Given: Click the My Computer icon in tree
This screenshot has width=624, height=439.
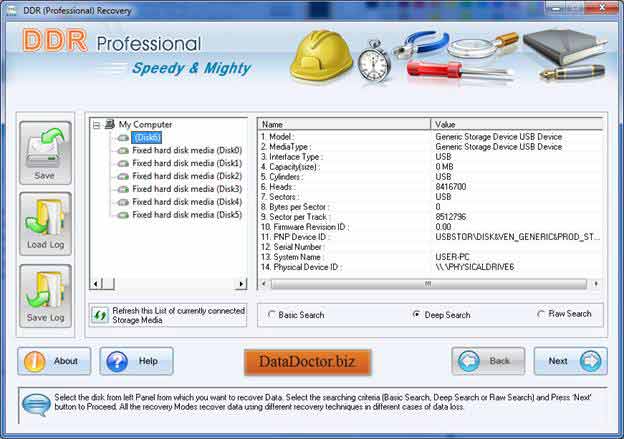Looking at the screenshot, I should [110, 125].
